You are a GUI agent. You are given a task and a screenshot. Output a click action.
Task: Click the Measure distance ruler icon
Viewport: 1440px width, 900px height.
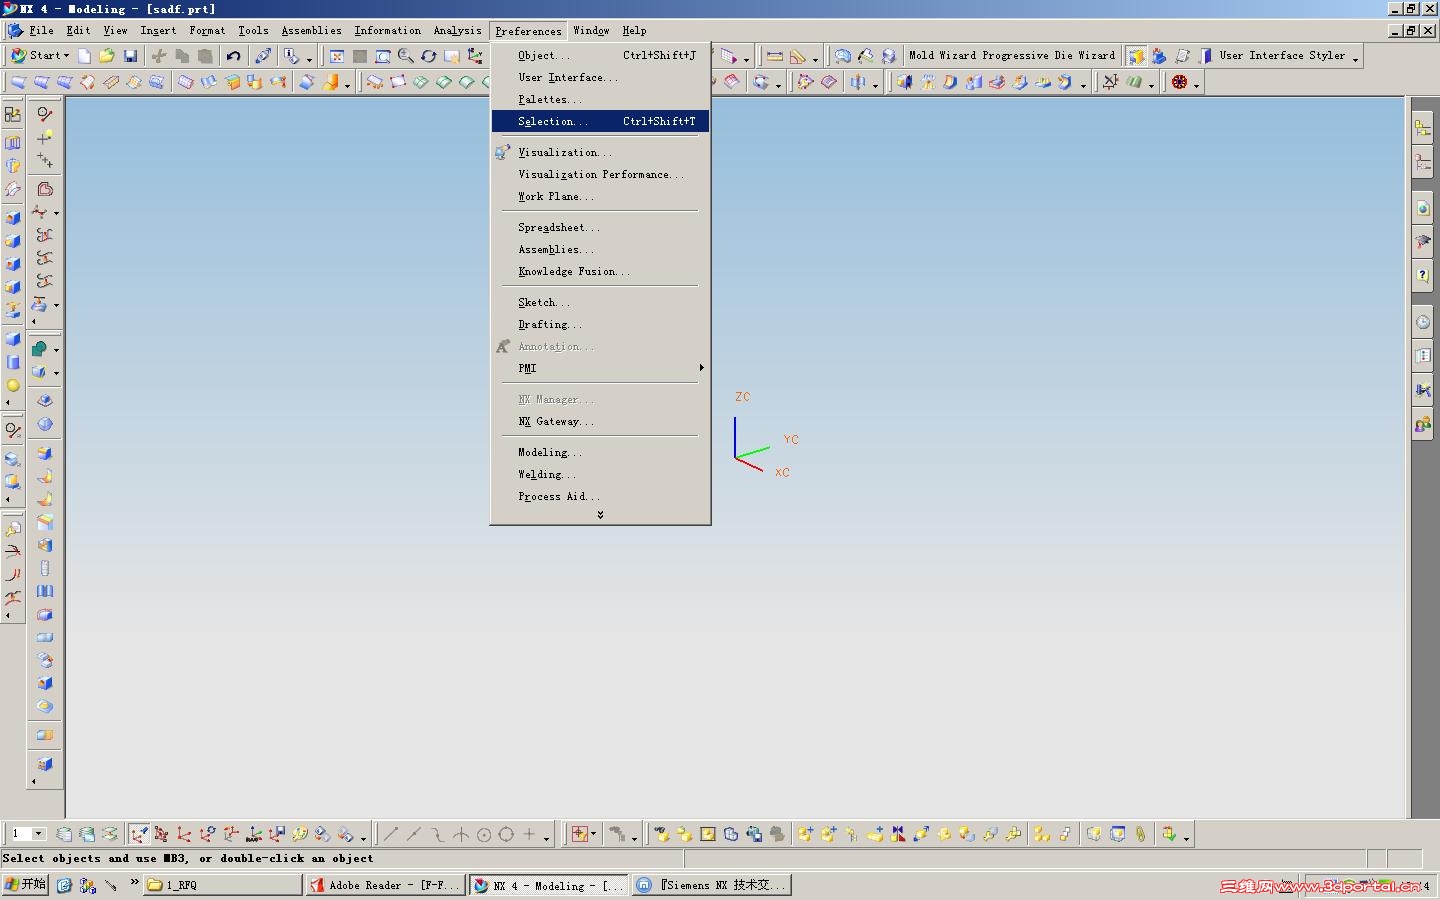pos(774,56)
